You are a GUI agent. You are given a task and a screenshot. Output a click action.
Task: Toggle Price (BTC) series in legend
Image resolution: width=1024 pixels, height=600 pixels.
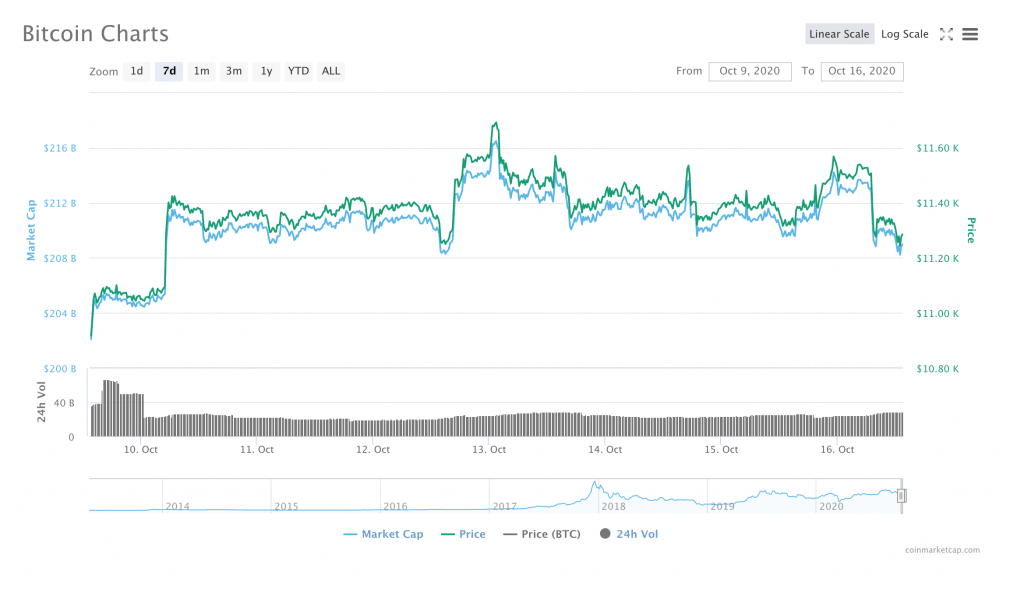(x=542, y=534)
